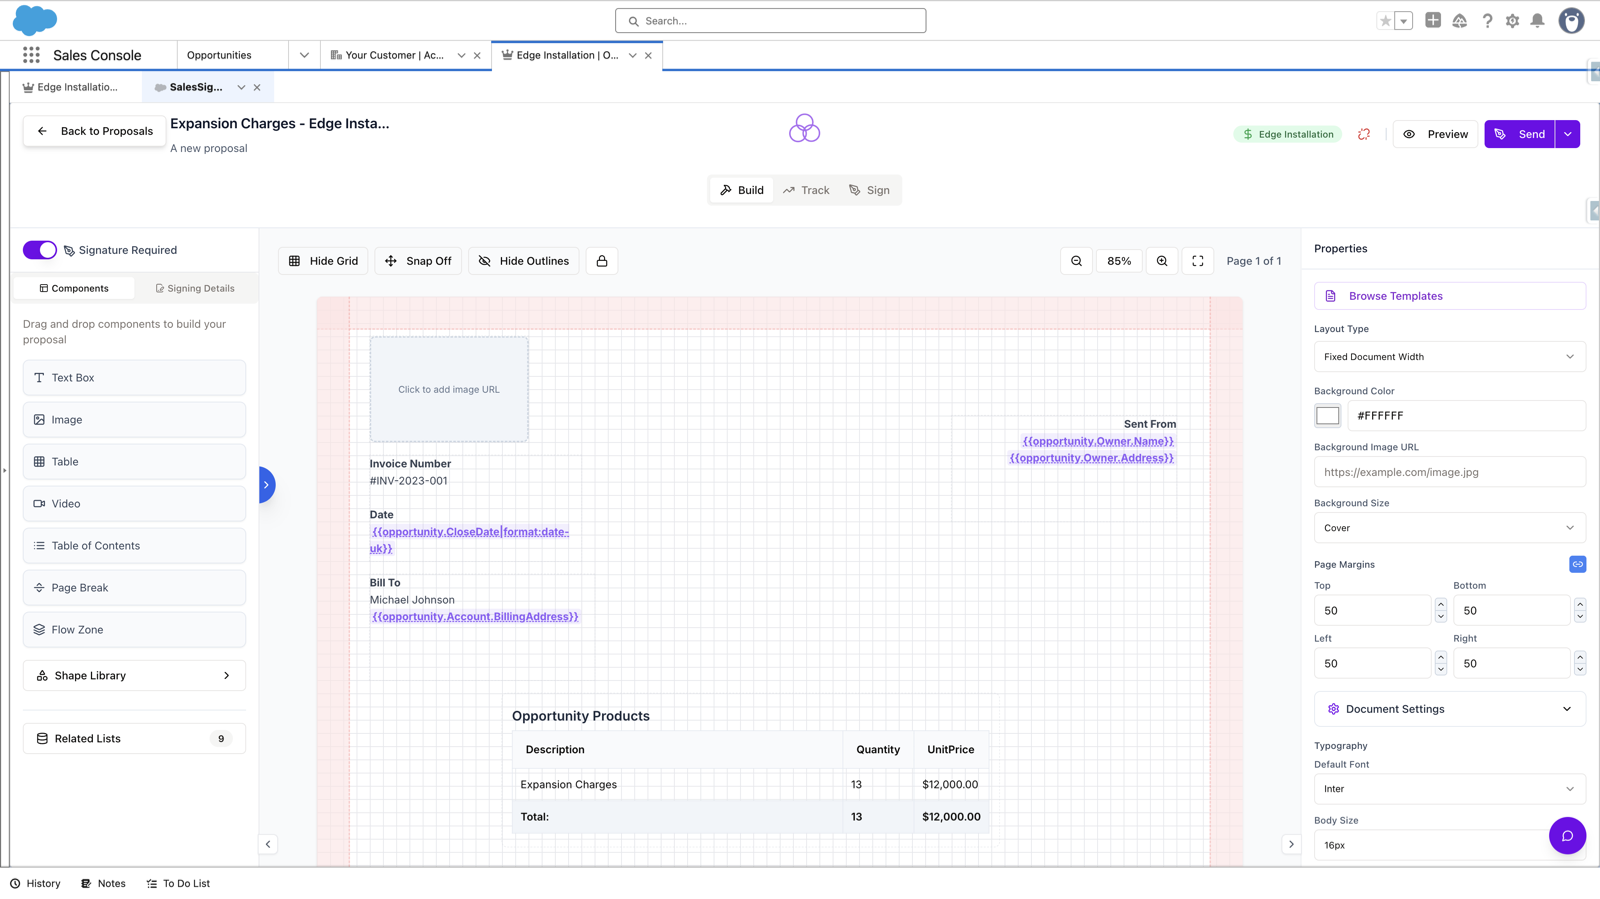This screenshot has height=899, width=1600.
Task: Click the white background color swatch
Action: 1327,415
